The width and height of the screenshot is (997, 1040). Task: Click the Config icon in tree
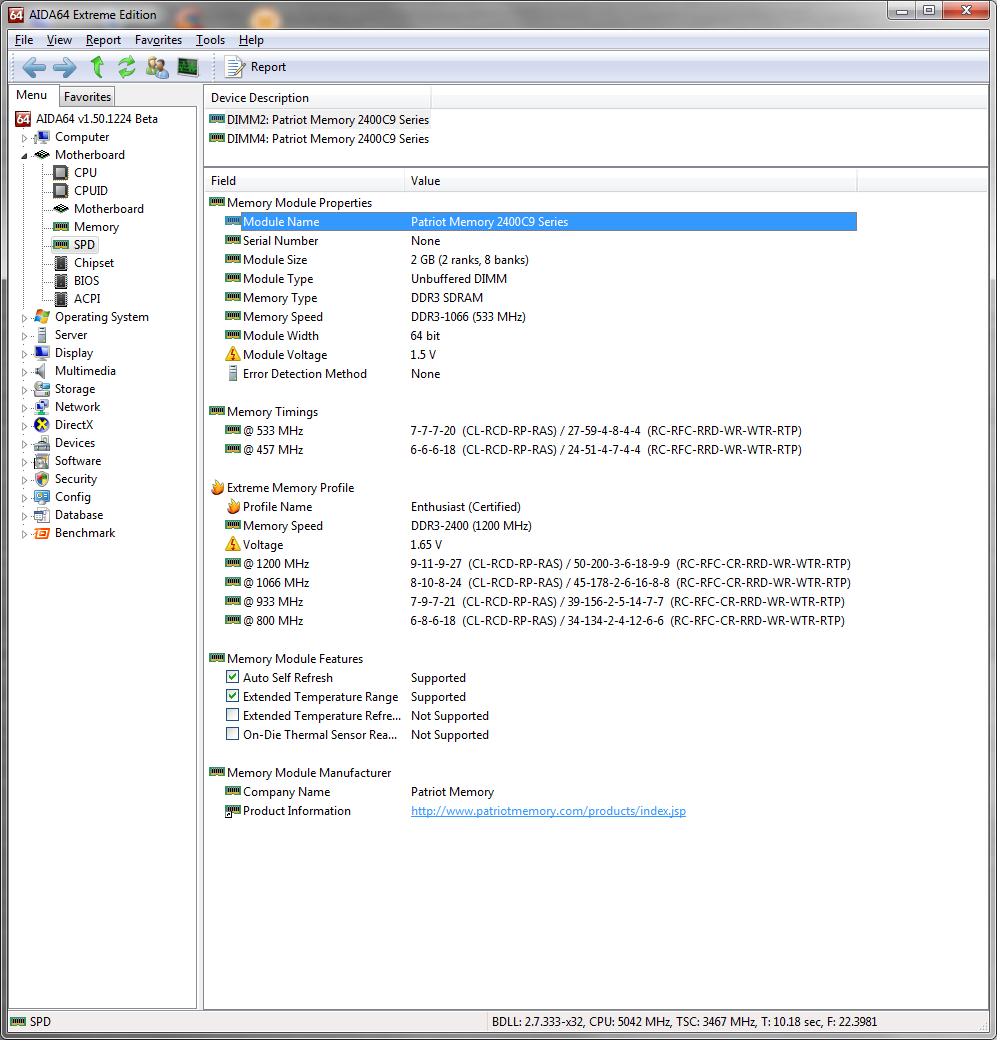(x=42, y=497)
